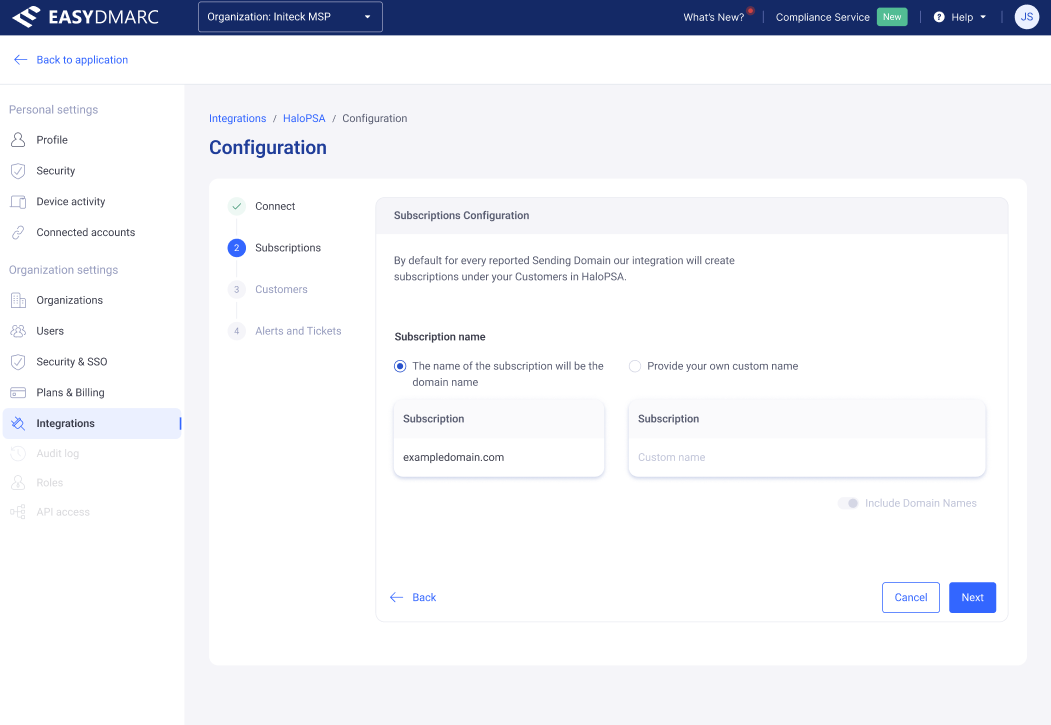Click the Security shield icon
Viewport: 1051px width, 725px height.
tap(18, 170)
